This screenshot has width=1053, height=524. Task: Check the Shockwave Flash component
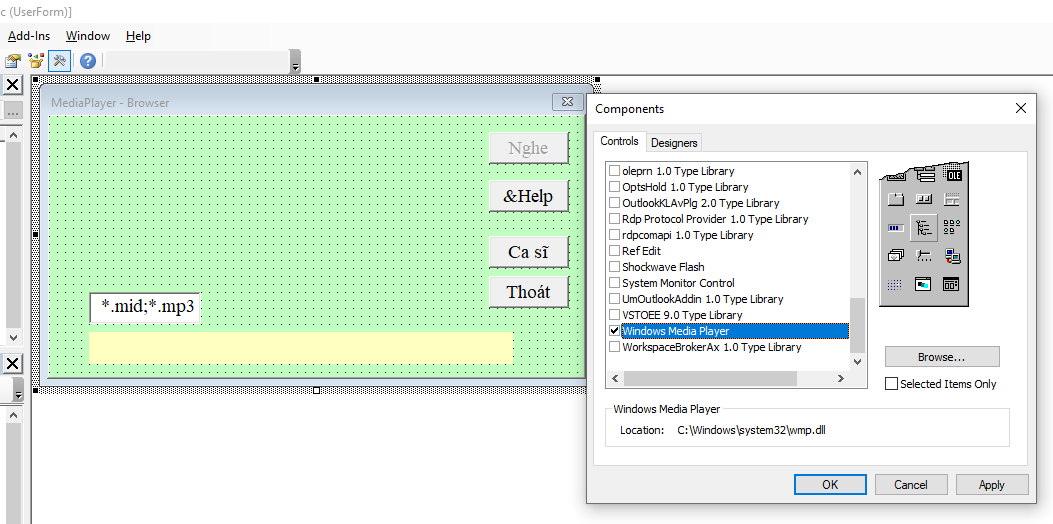[614, 267]
